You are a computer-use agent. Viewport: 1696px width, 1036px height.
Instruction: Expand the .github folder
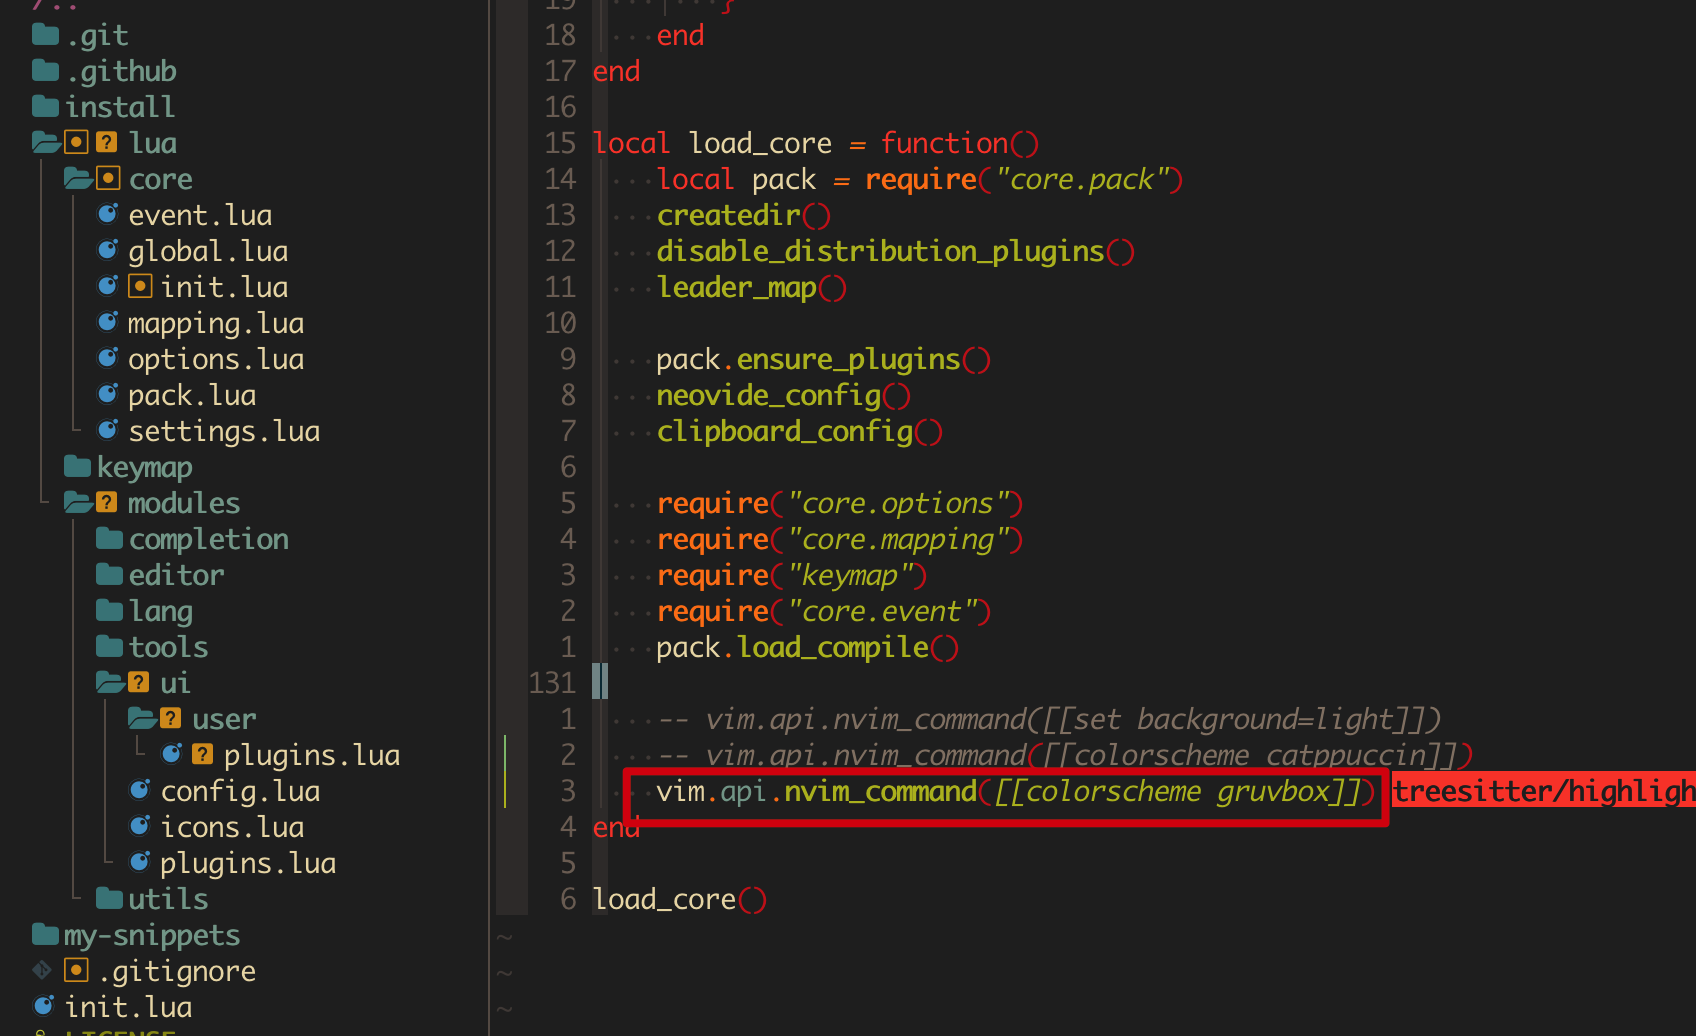tap(120, 69)
